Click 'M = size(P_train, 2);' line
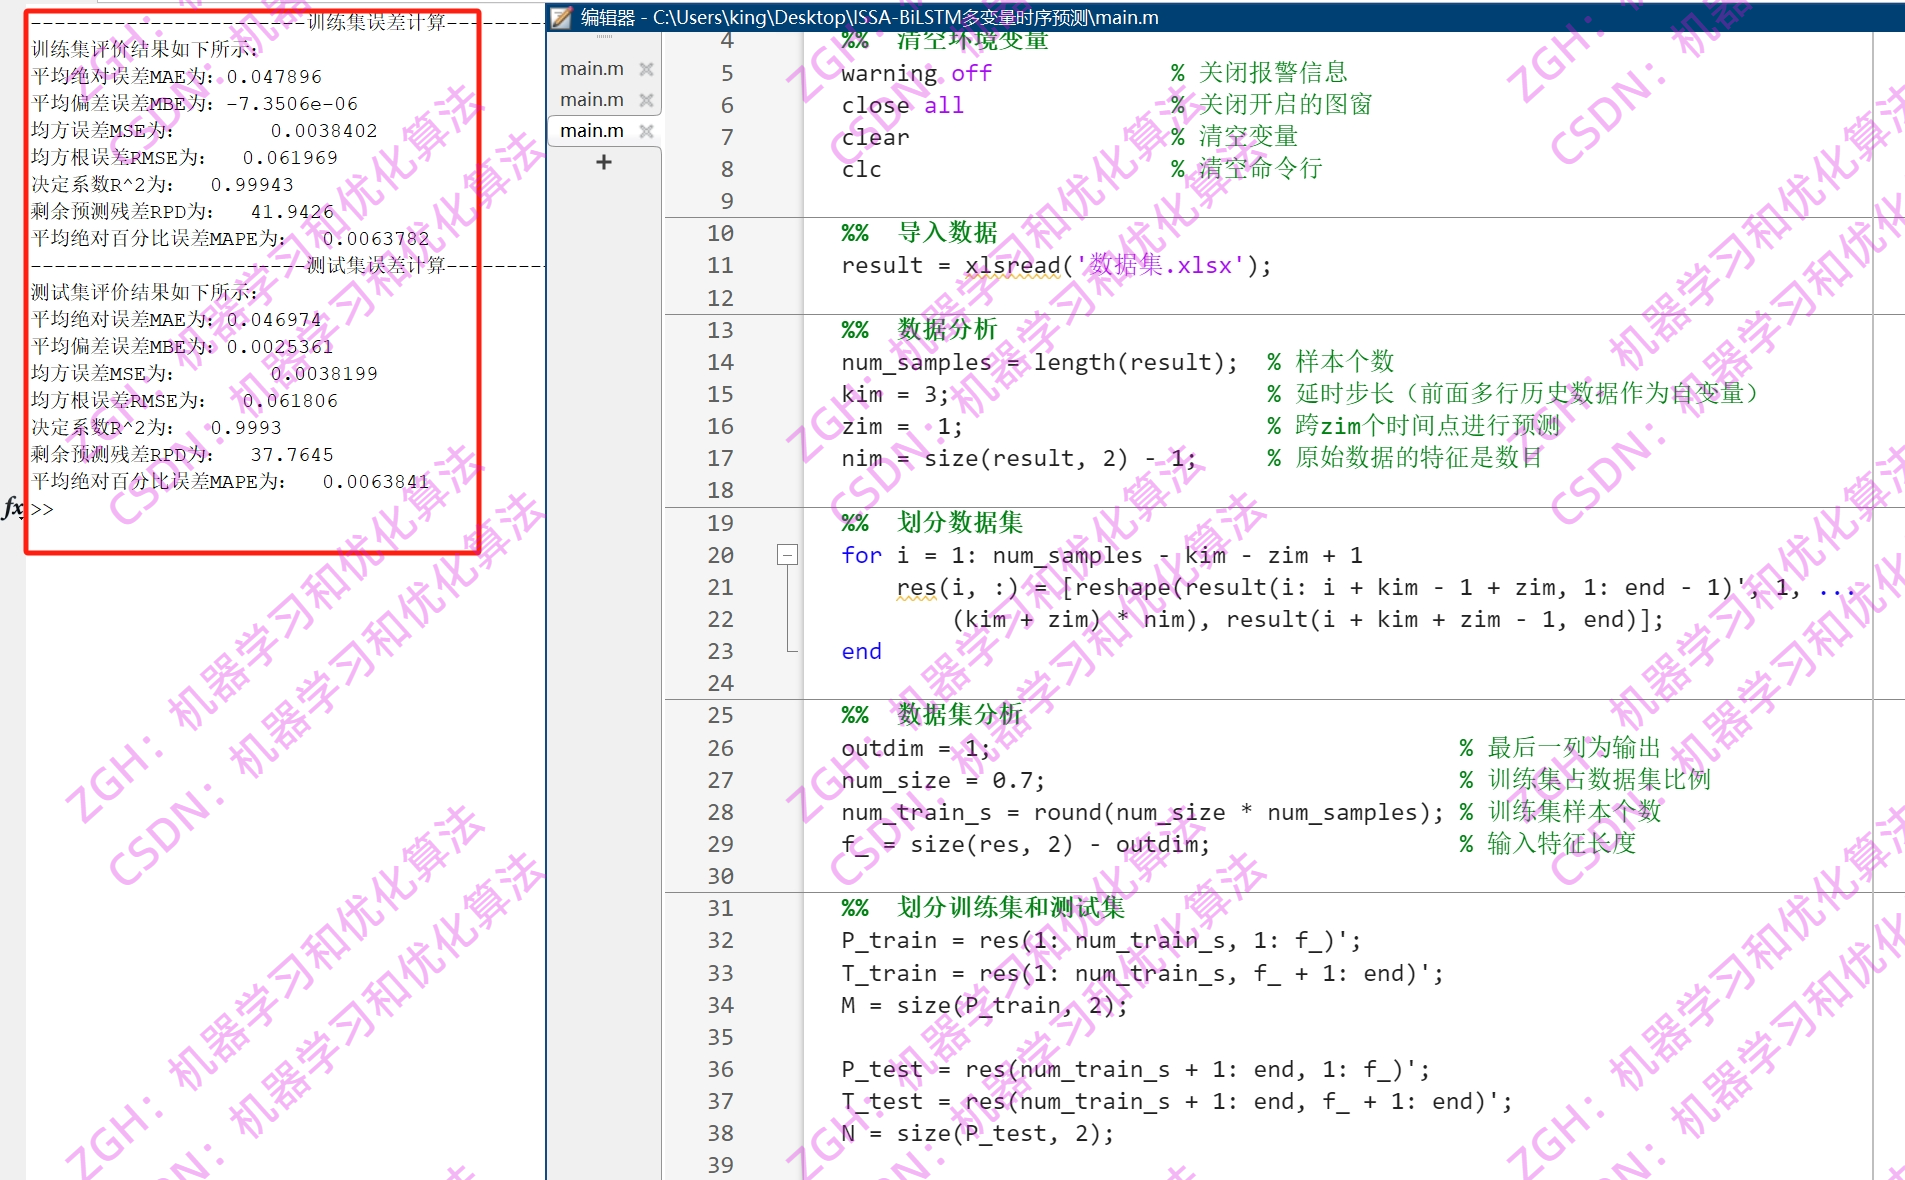The width and height of the screenshot is (1905, 1180). (x=984, y=1005)
